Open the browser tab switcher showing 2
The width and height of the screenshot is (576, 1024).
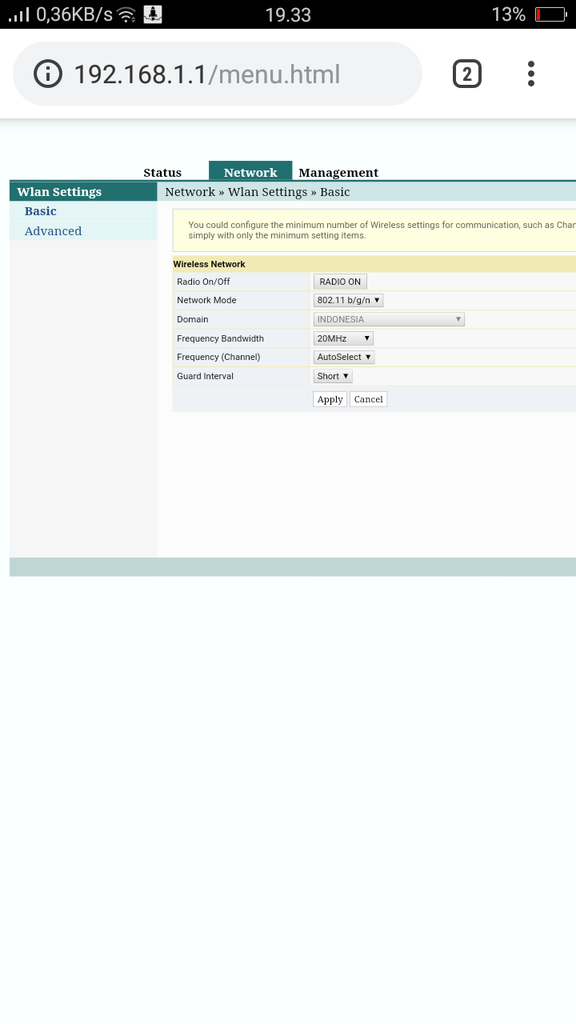tap(467, 74)
